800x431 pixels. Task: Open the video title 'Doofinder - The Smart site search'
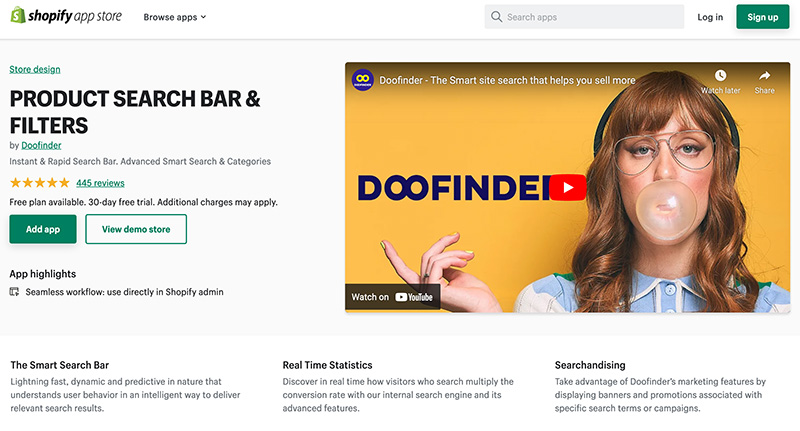507,80
